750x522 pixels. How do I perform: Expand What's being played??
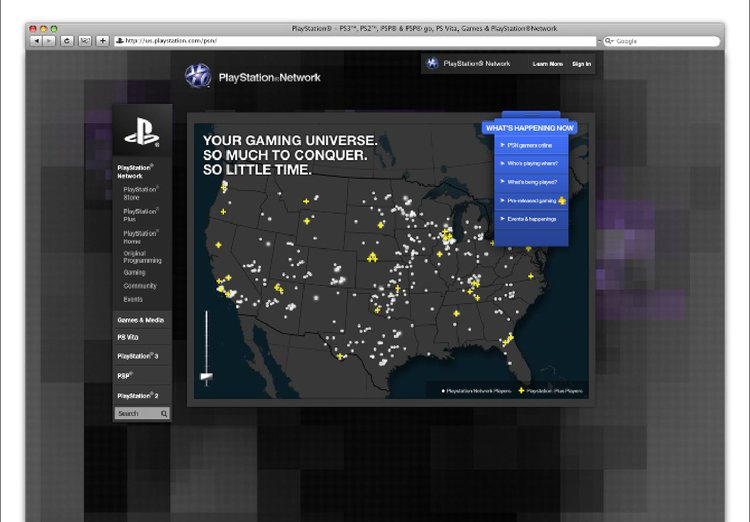click(531, 182)
